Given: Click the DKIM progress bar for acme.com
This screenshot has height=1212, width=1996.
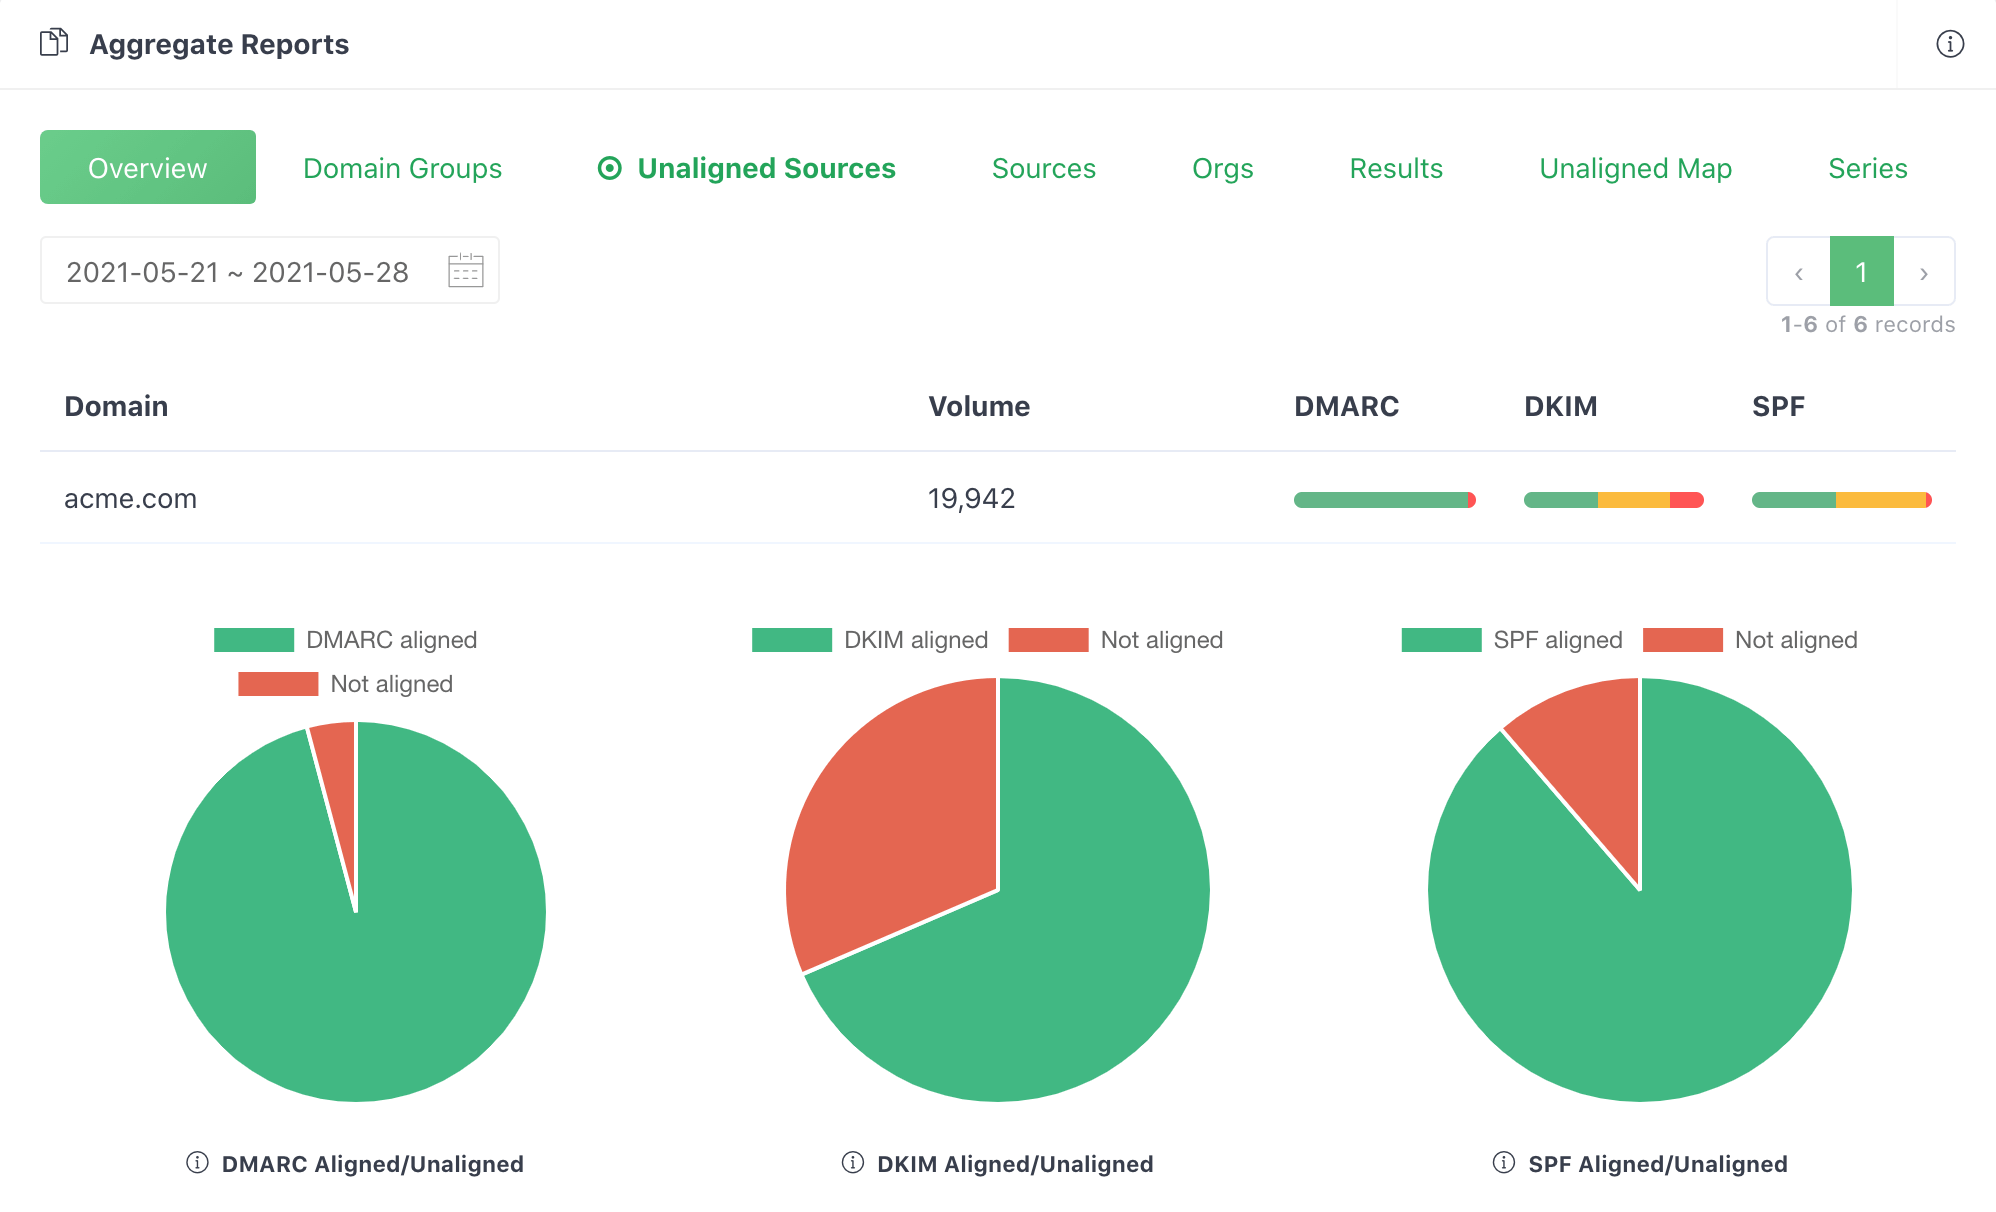Looking at the screenshot, I should pos(1612,500).
